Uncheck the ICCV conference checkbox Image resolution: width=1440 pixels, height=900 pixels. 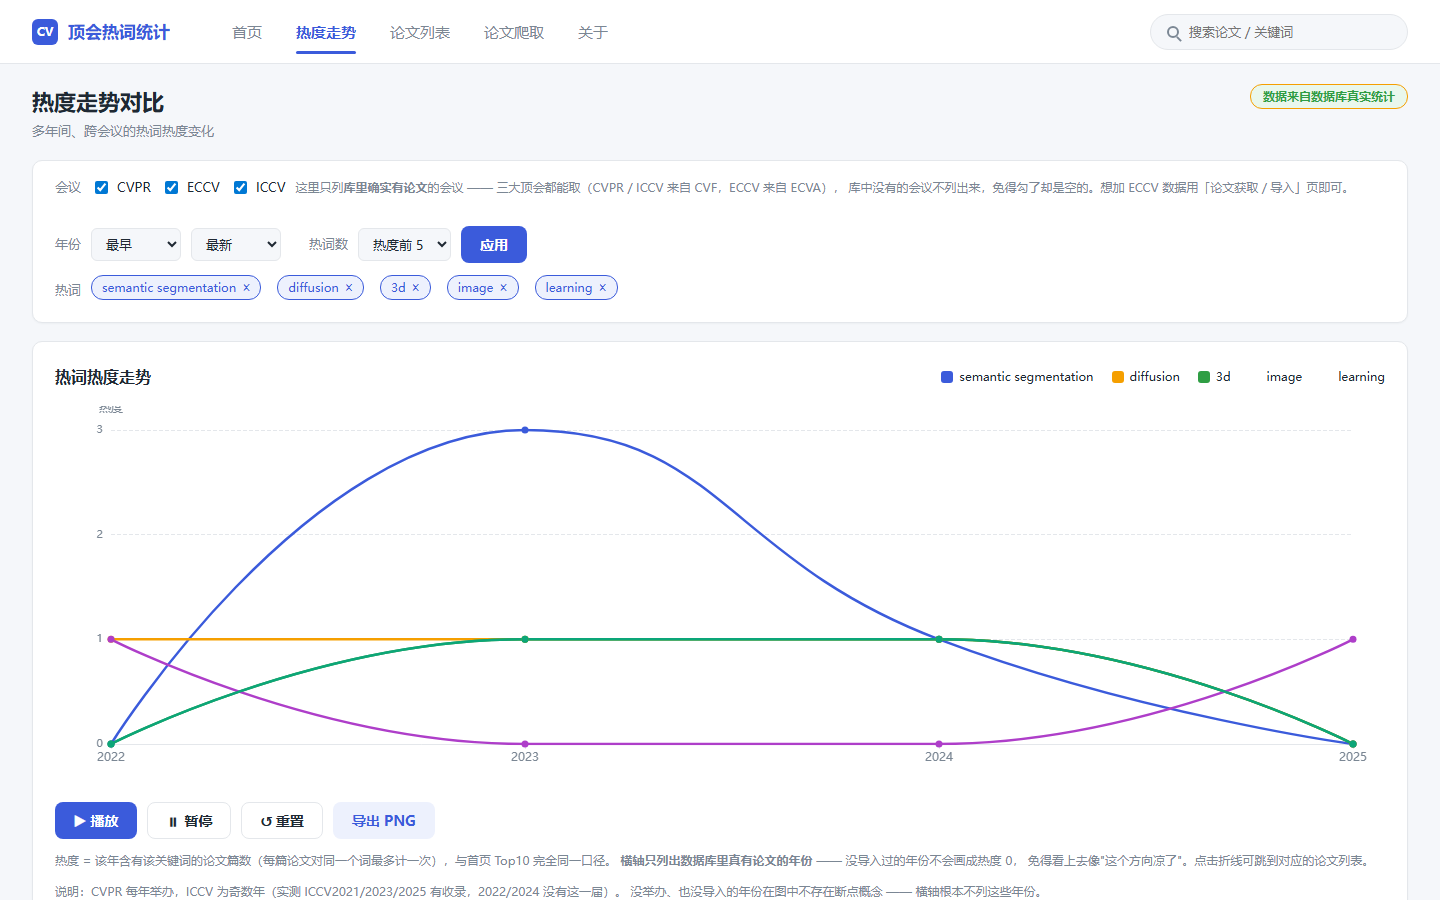(240, 187)
